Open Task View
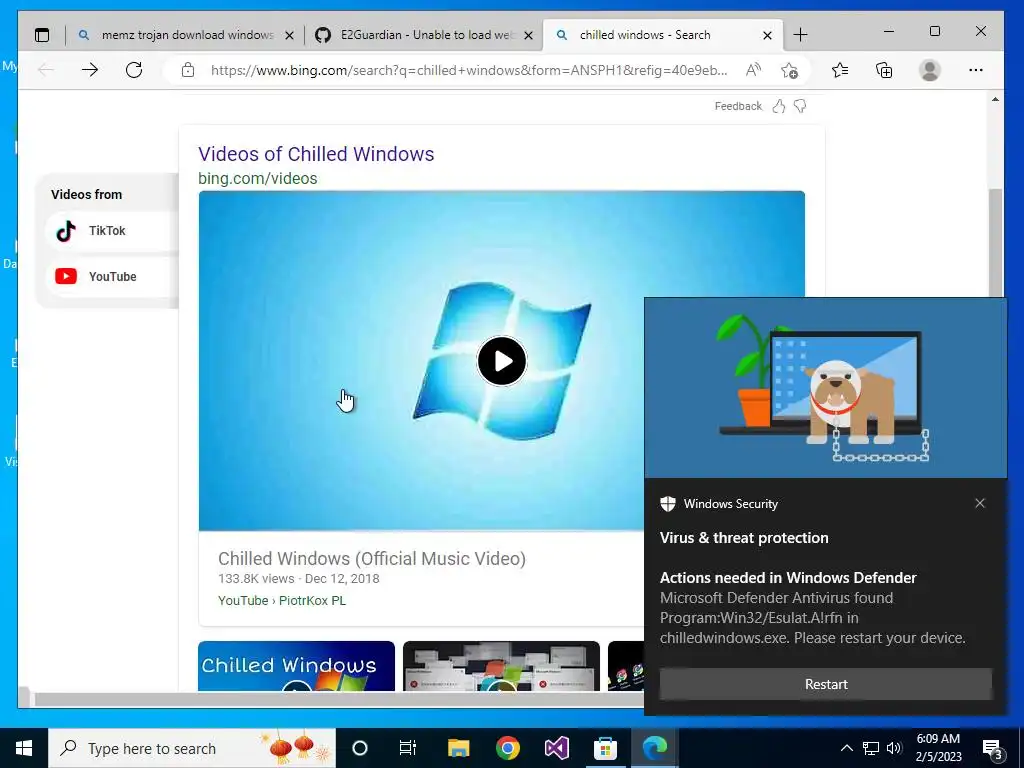Image resolution: width=1024 pixels, height=768 pixels. coord(408,748)
